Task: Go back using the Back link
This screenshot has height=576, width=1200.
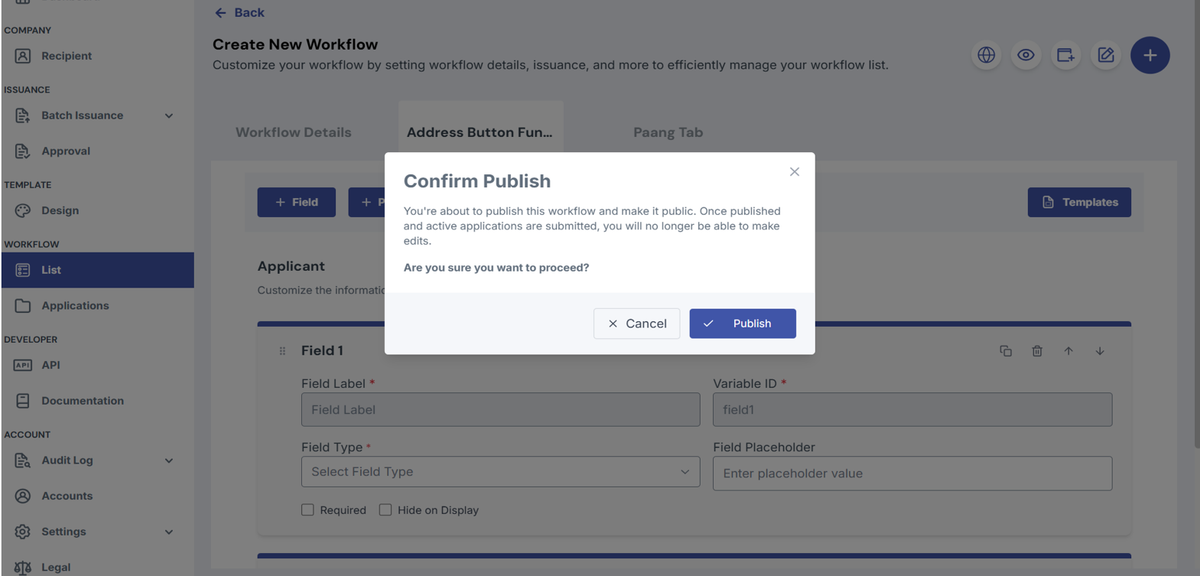Action: [240, 12]
